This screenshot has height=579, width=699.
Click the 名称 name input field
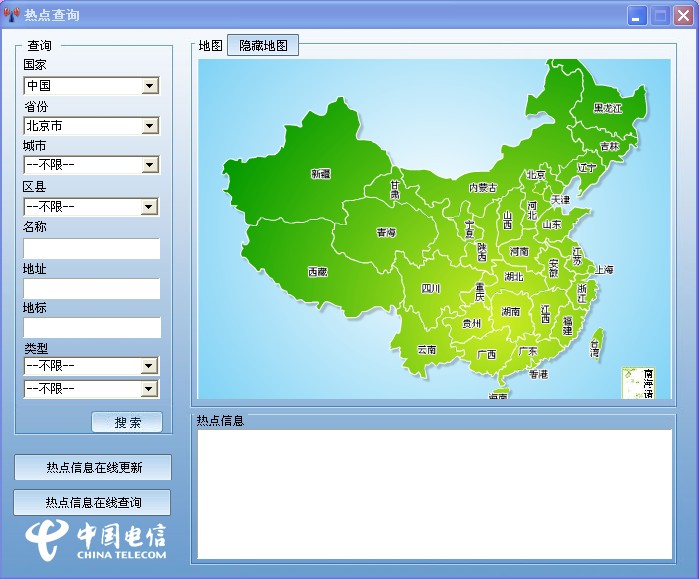click(91, 248)
